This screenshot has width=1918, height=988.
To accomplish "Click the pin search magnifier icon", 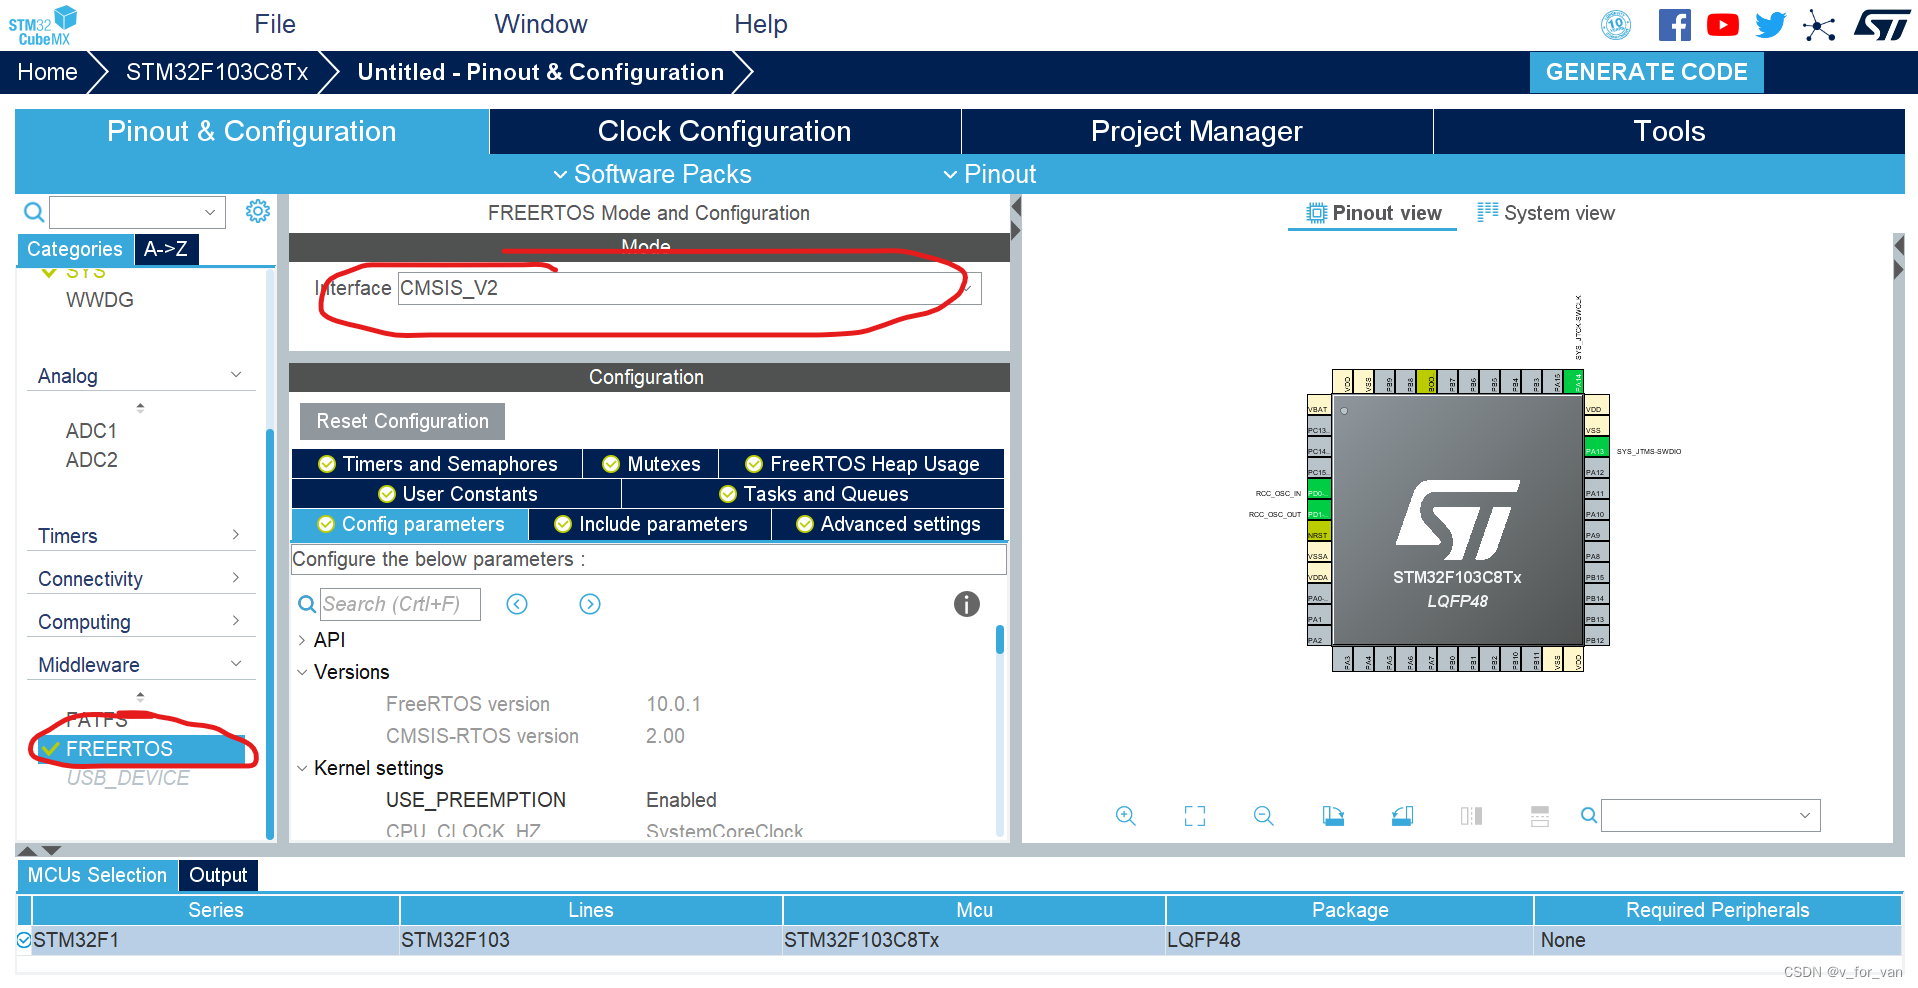I will pos(1588,816).
